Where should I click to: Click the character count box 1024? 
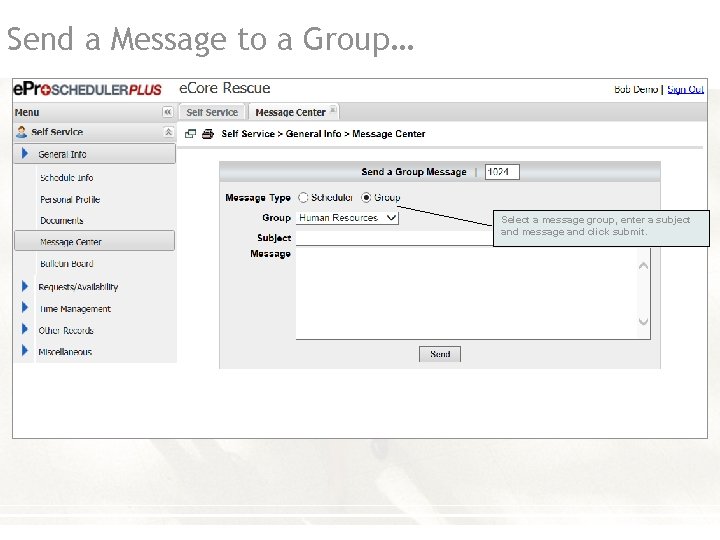pos(502,172)
